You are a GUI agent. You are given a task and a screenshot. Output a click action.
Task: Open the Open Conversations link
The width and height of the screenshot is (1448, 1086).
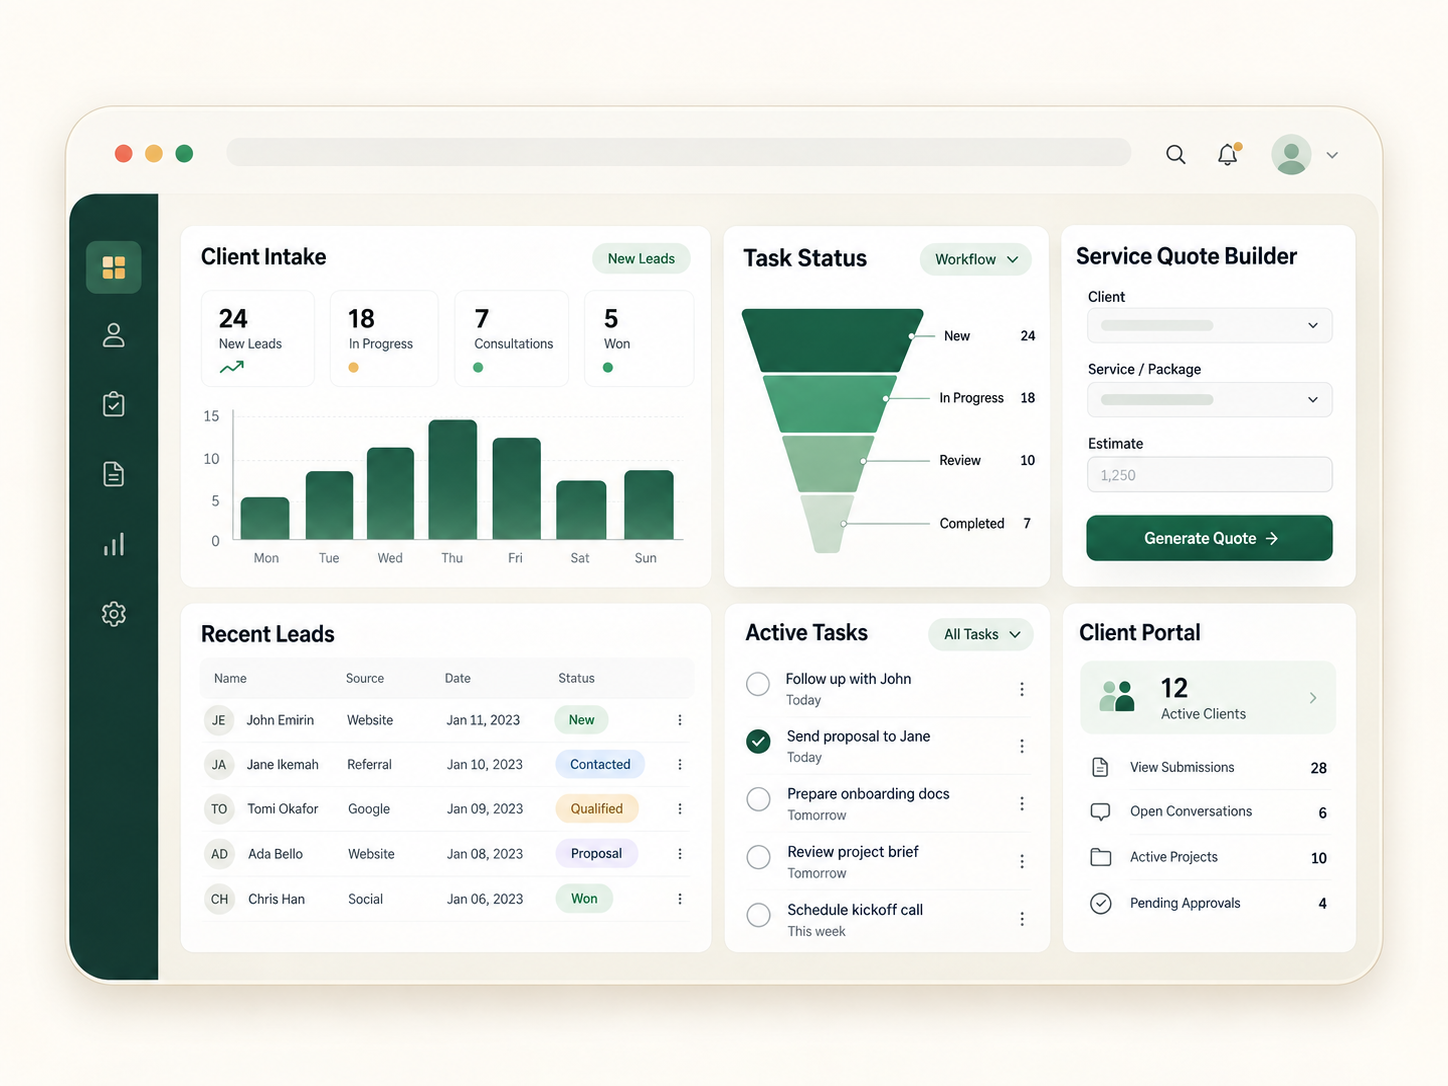pos(1191,811)
